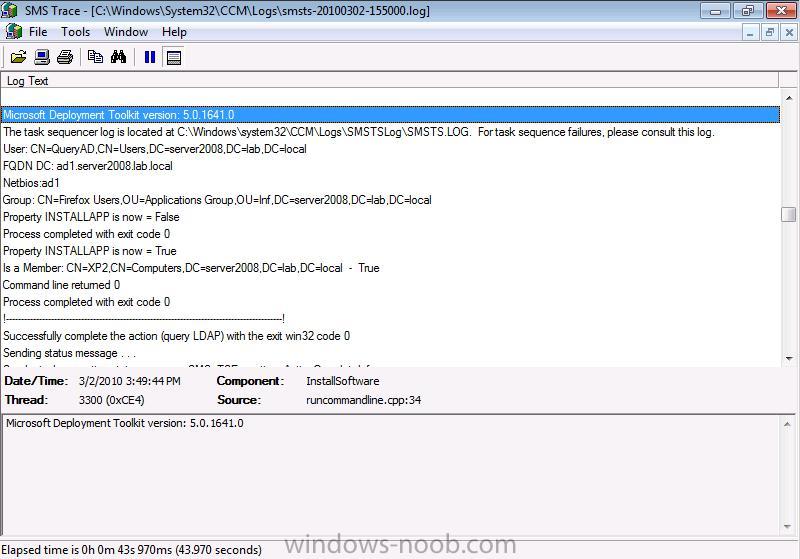Screen dimensions: 800x559
Task: Restore down the SMS Trace main window
Action: pos(748,10)
